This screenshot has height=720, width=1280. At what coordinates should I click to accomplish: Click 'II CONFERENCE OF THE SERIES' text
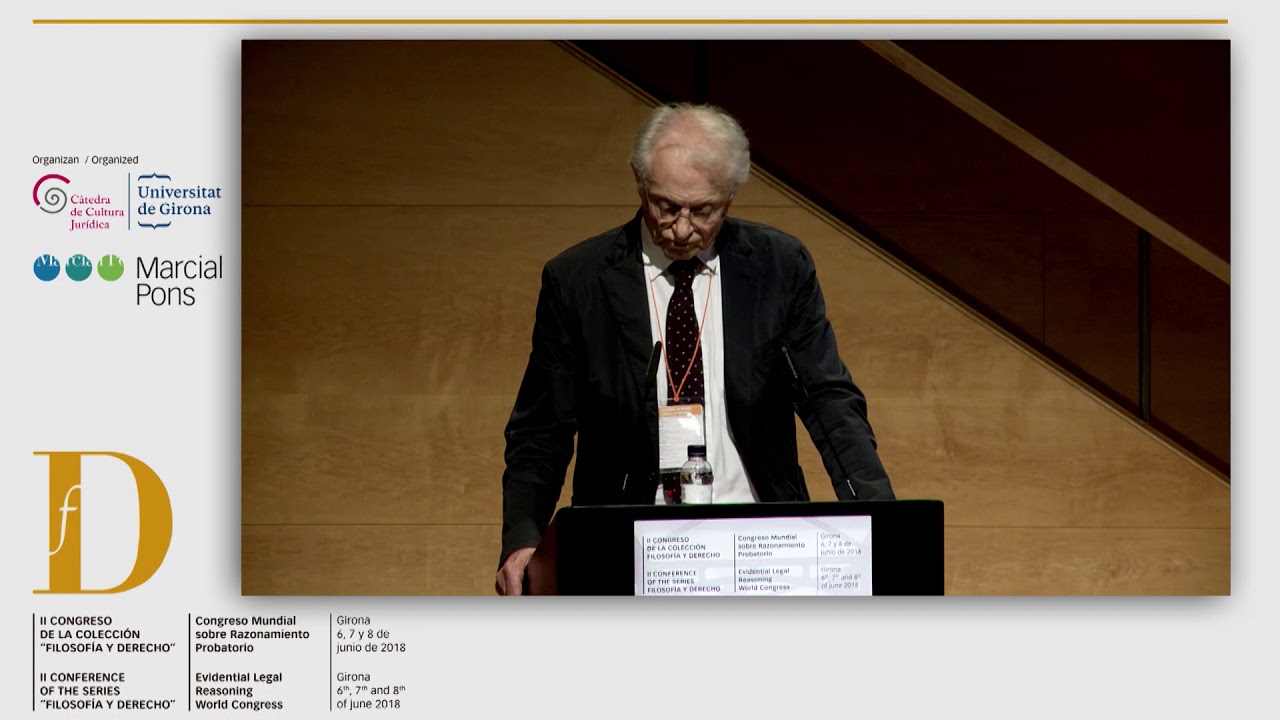pyautogui.click(x=108, y=691)
